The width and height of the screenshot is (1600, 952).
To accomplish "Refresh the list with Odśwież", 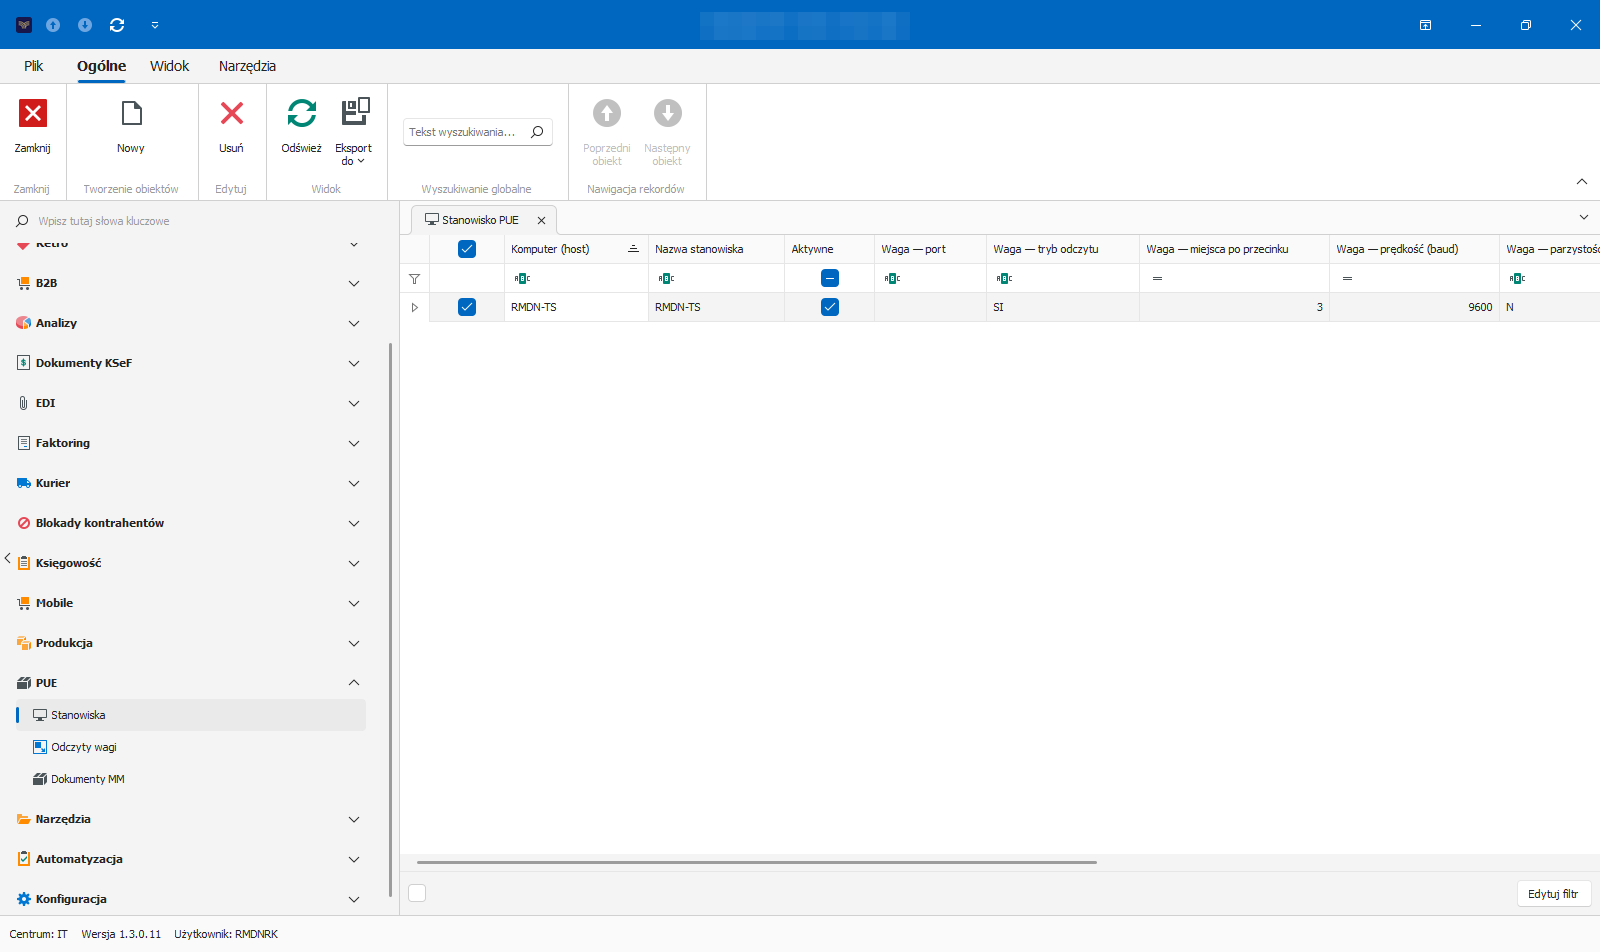I will point(301,126).
